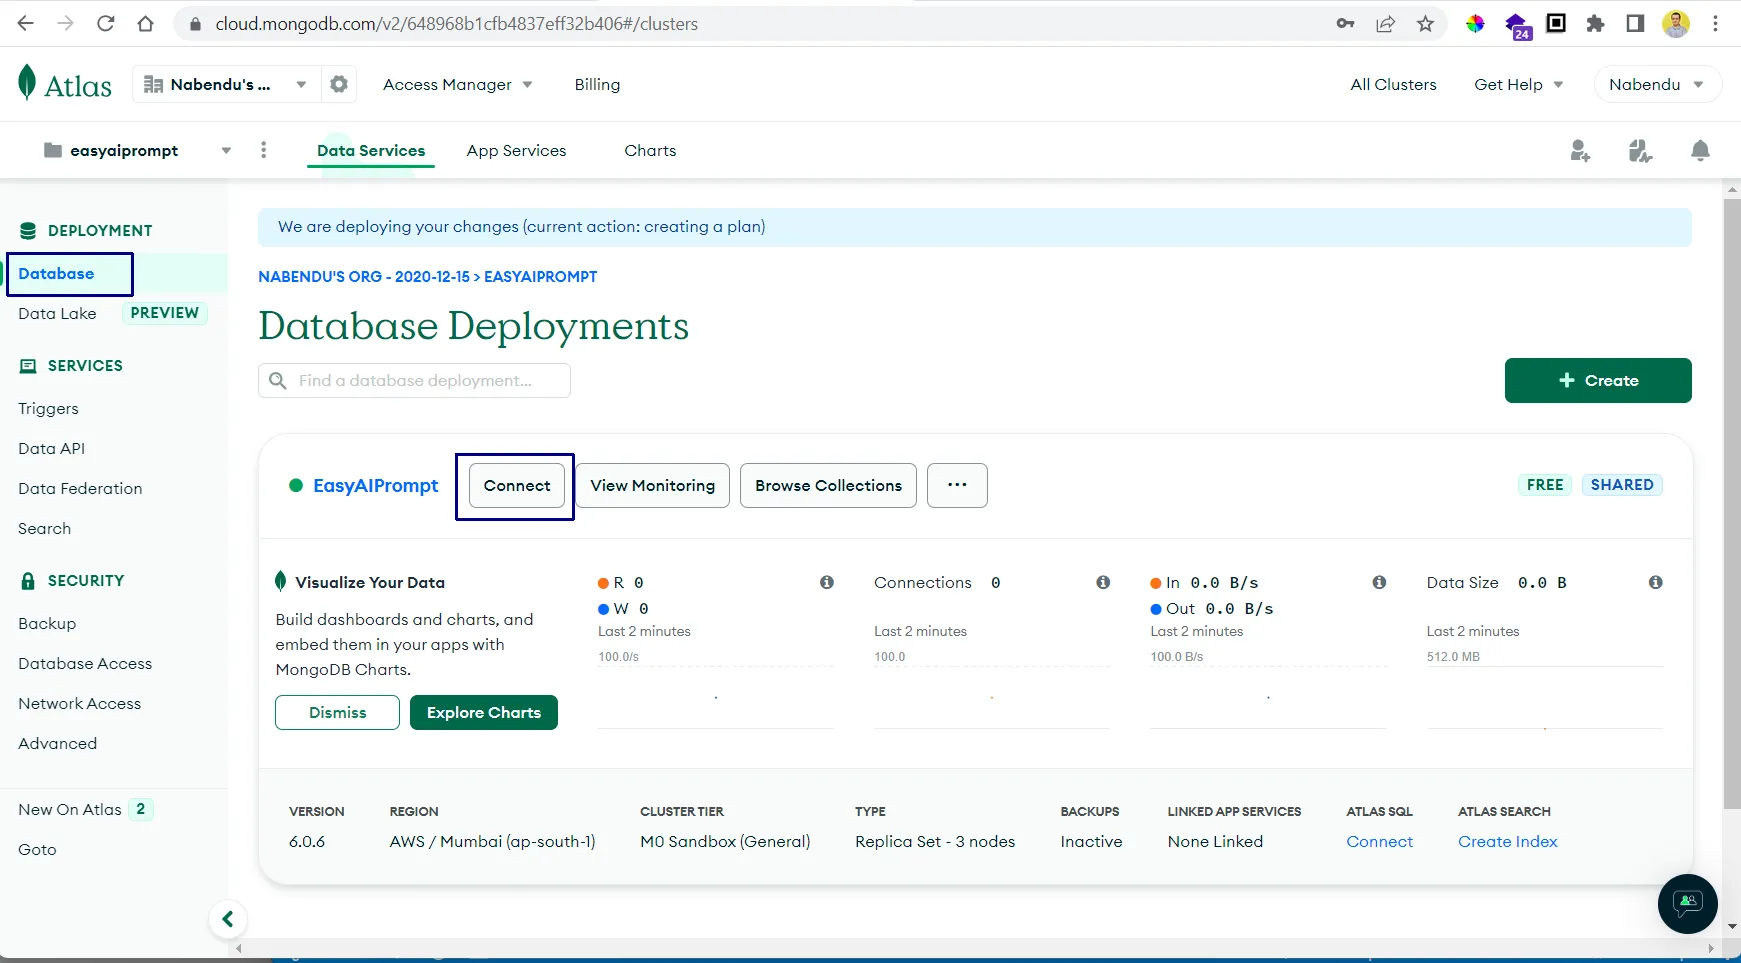
Task: Click Connect button for EasyAIPrompt
Action: (517, 485)
